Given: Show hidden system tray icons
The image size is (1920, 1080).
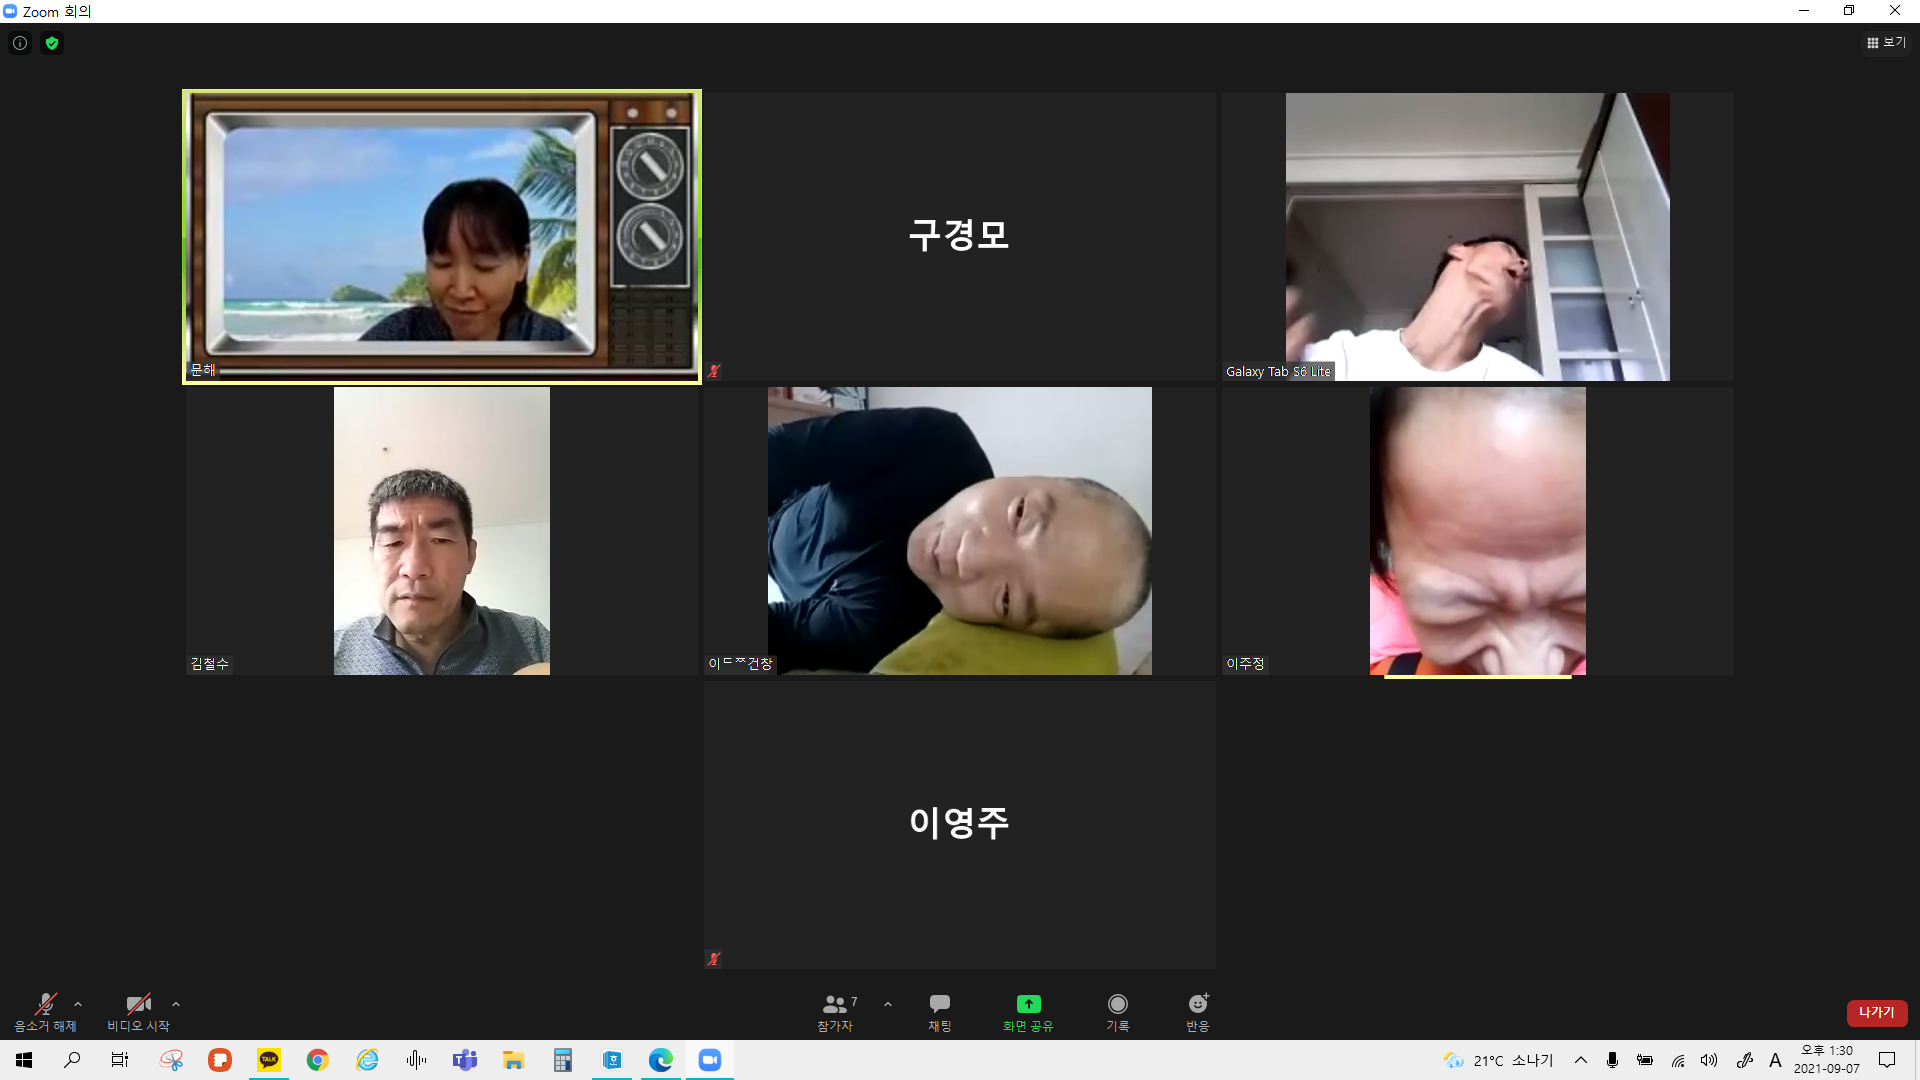Looking at the screenshot, I should click(x=1581, y=1060).
